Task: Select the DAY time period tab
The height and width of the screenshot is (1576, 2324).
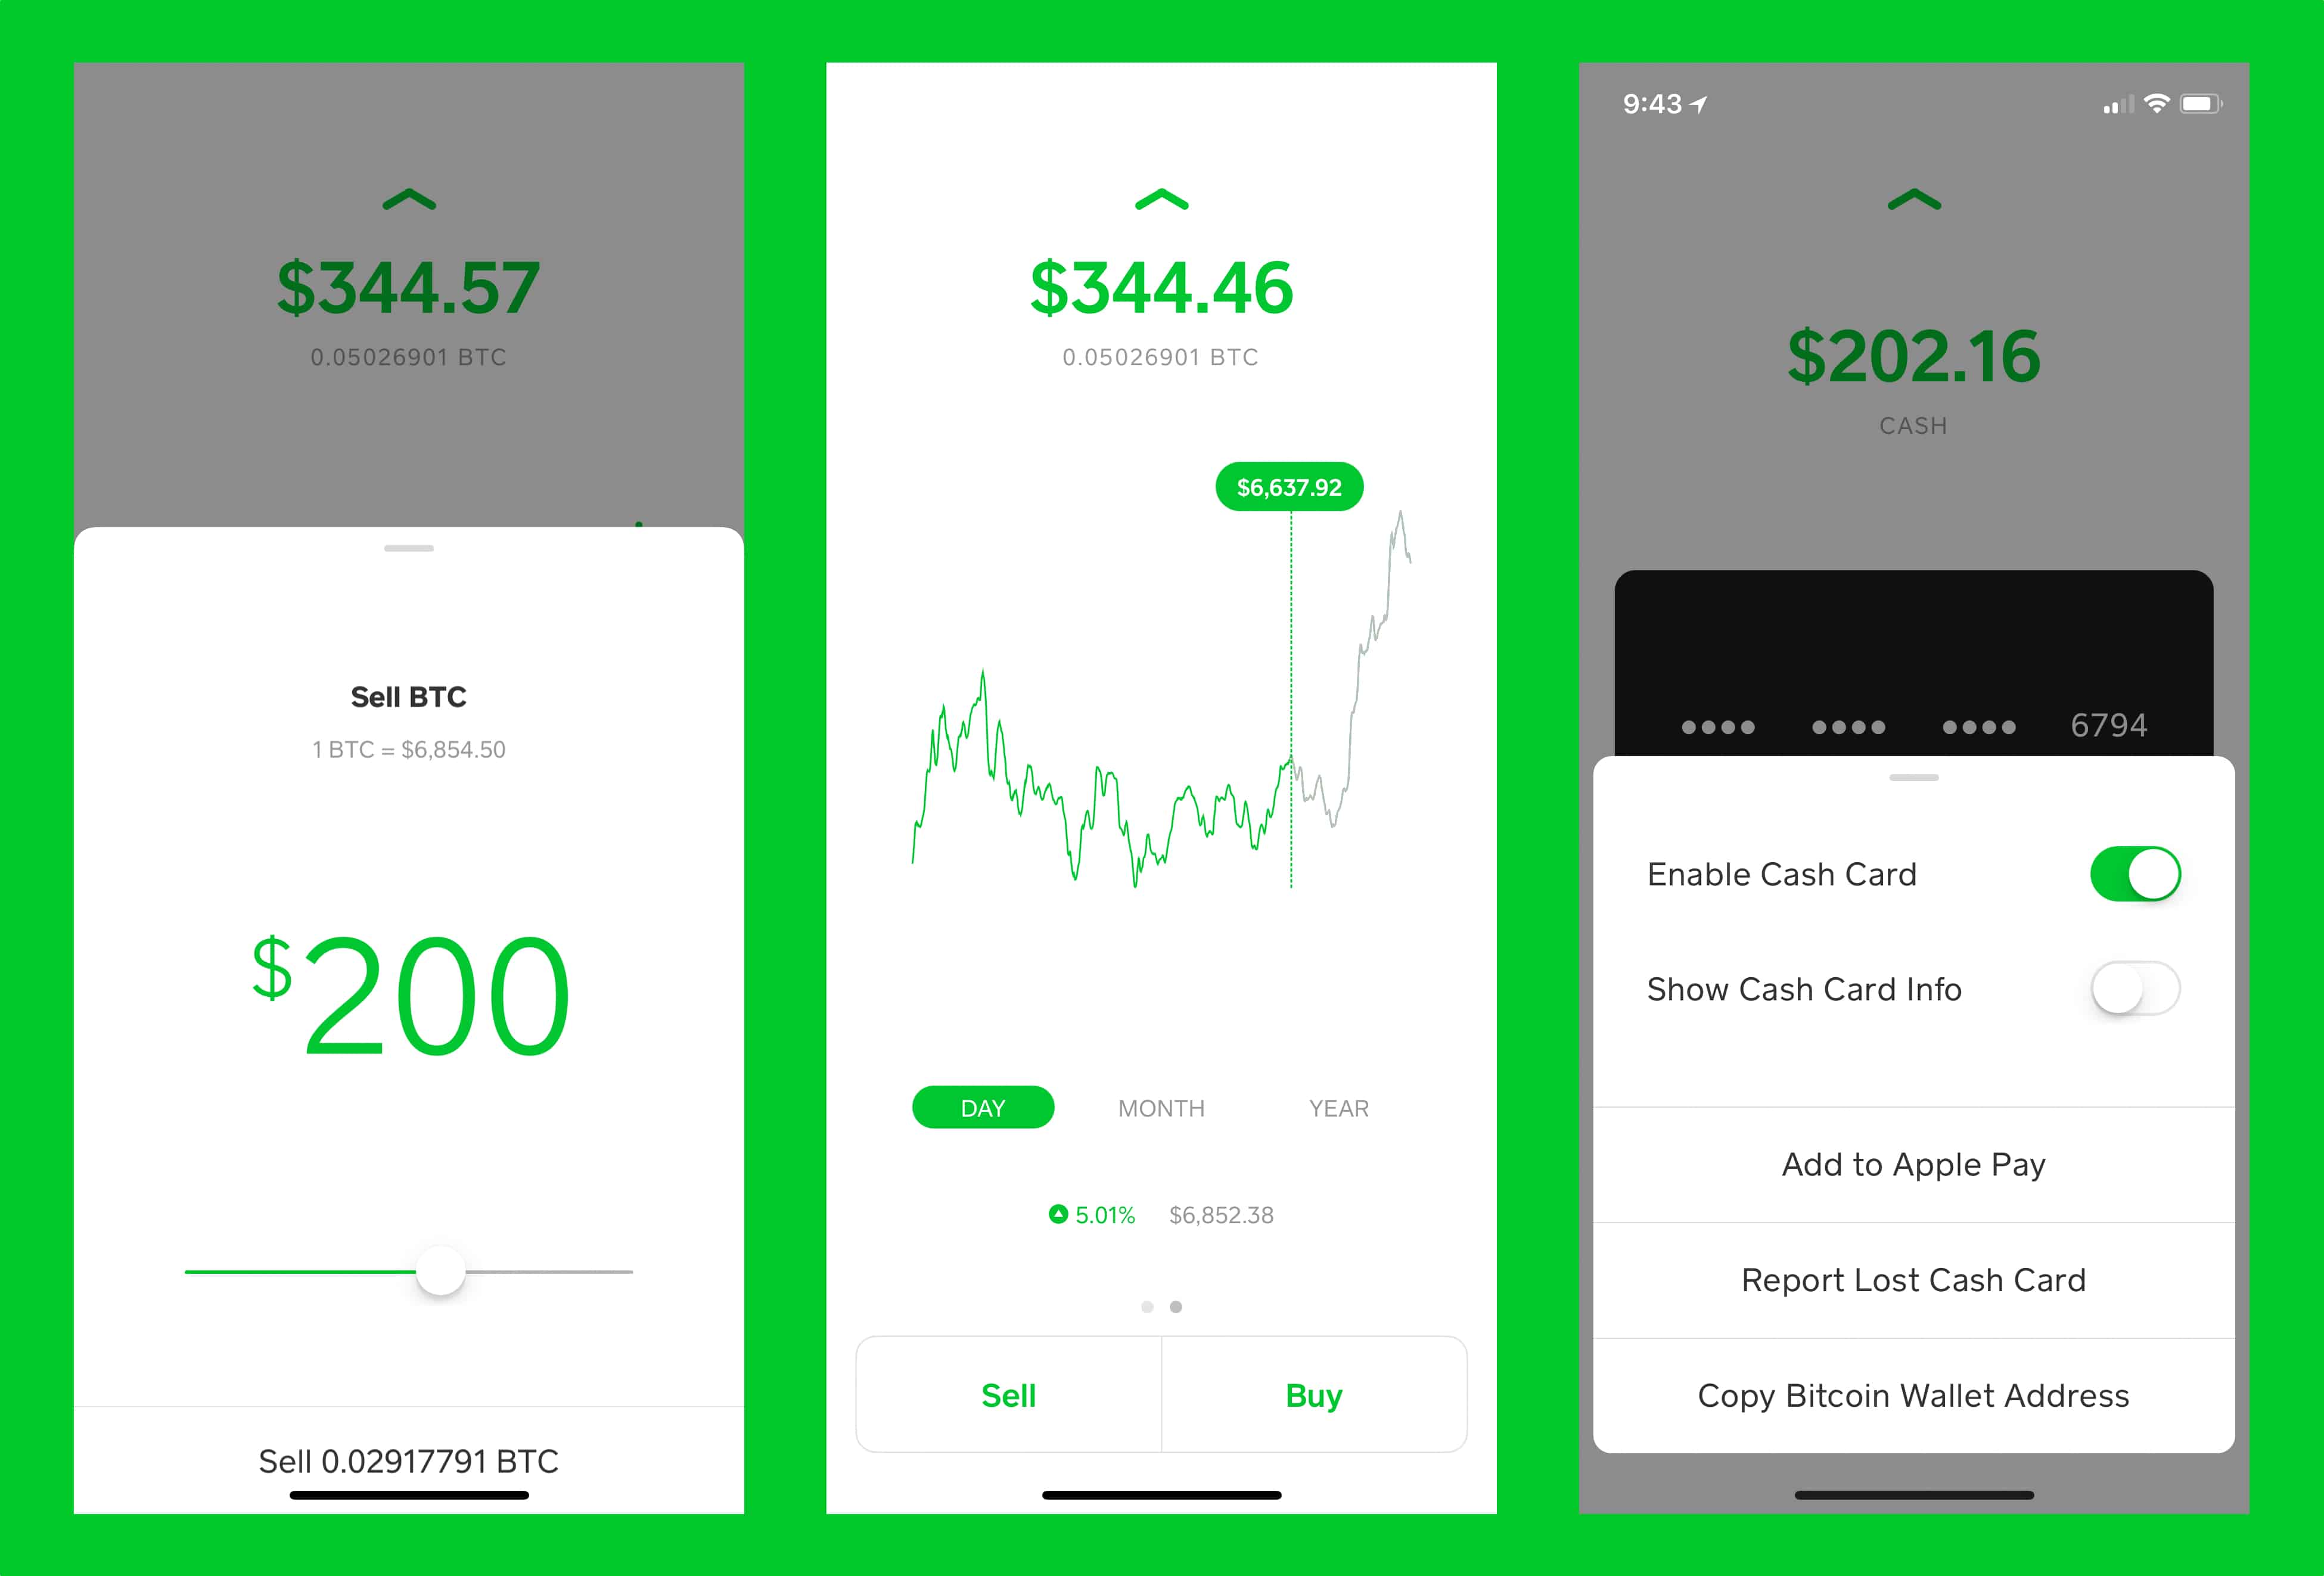Action: (x=985, y=1108)
